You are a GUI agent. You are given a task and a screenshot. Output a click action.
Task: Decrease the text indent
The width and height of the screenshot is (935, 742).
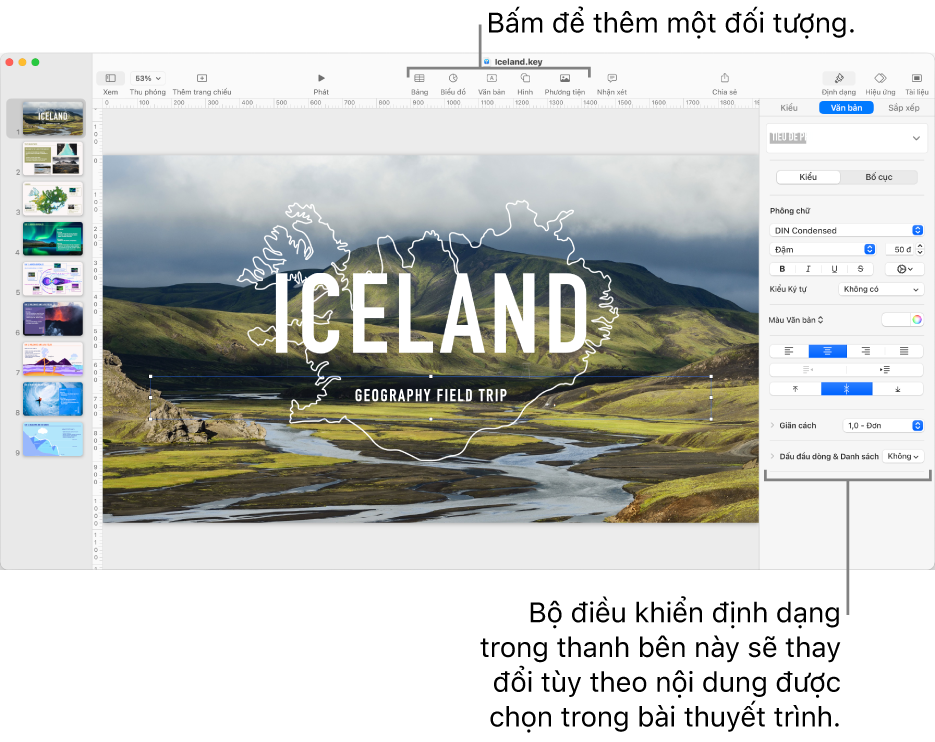point(808,370)
